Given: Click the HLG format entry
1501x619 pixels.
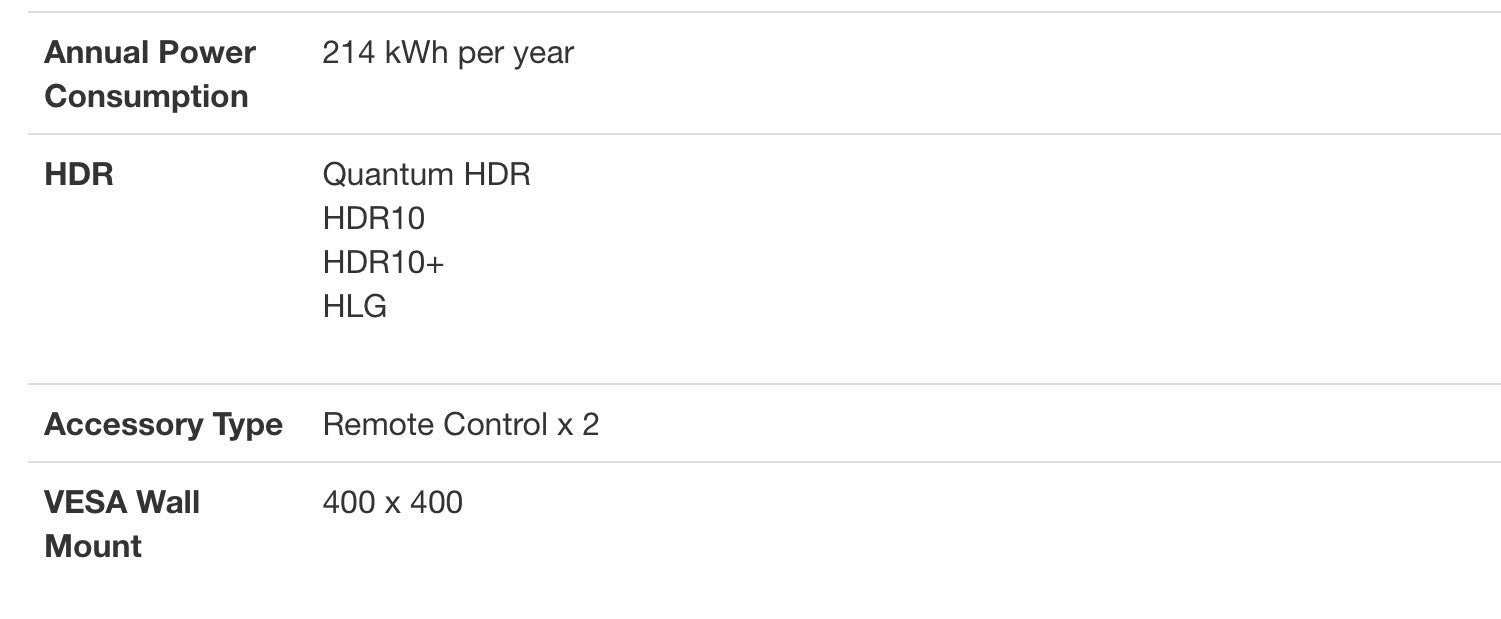Looking at the screenshot, I should 354,306.
